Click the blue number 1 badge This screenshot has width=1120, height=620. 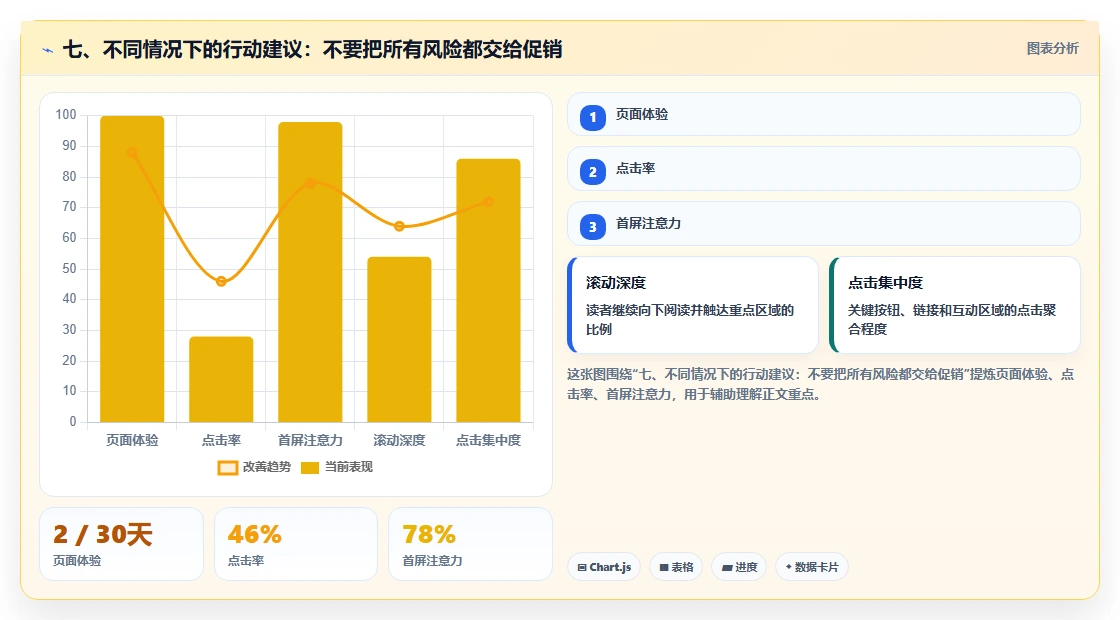click(x=592, y=117)
